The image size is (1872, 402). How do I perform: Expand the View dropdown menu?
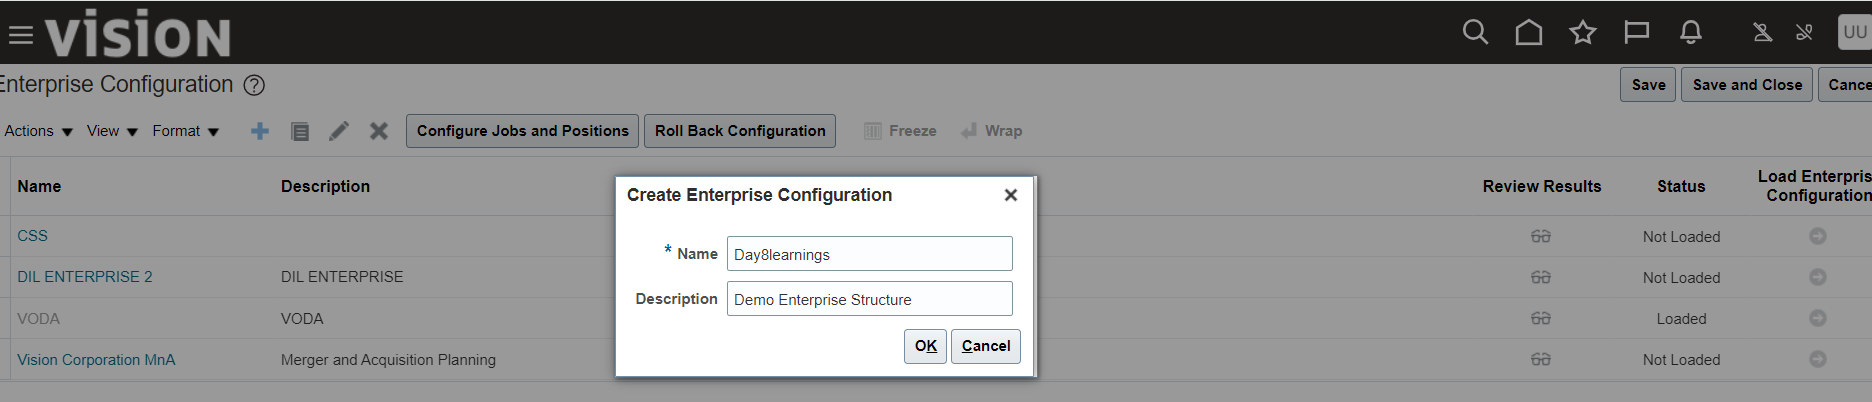pos(112,131)
